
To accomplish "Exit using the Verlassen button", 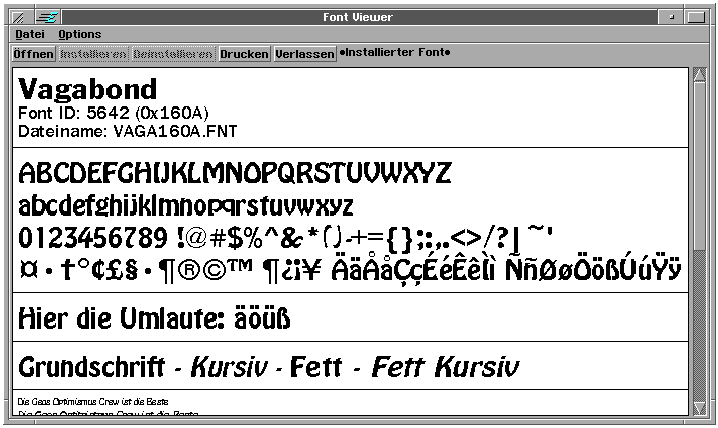I will pos(305,54).
